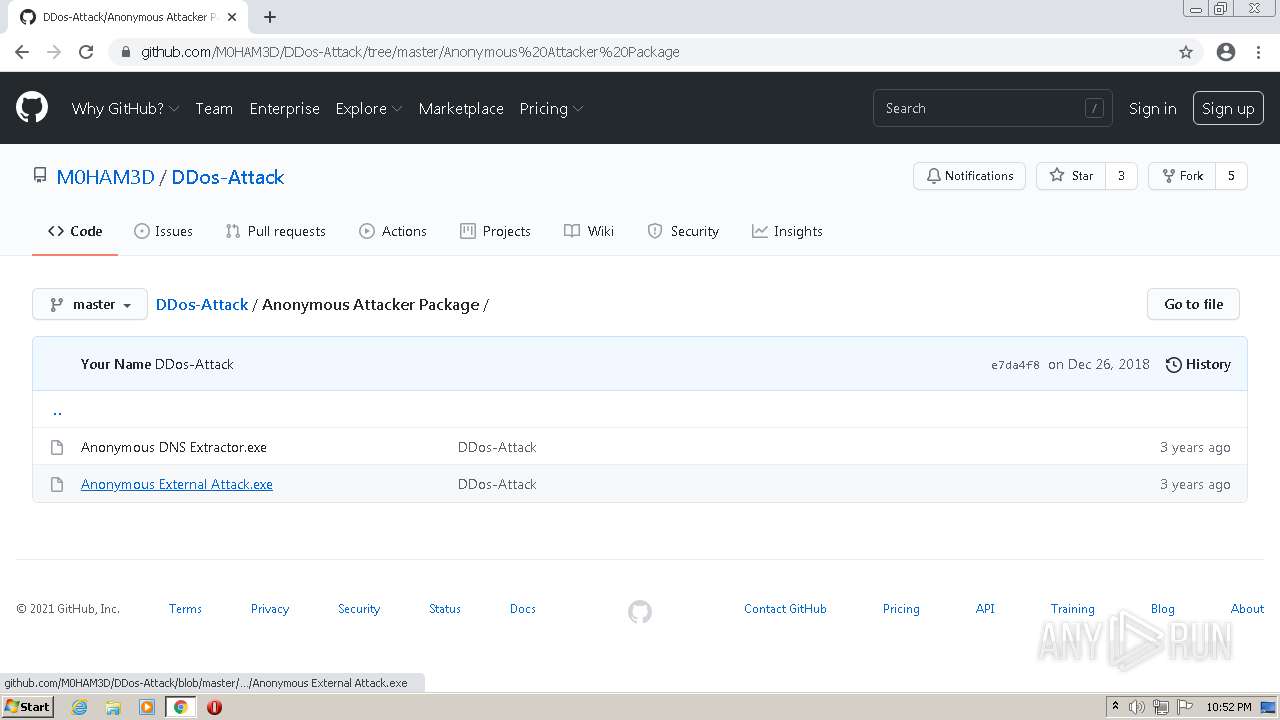Viewport: 1280px width, 720px height.
Task: Open the Pull requests tab
Action: pos(275,231)
